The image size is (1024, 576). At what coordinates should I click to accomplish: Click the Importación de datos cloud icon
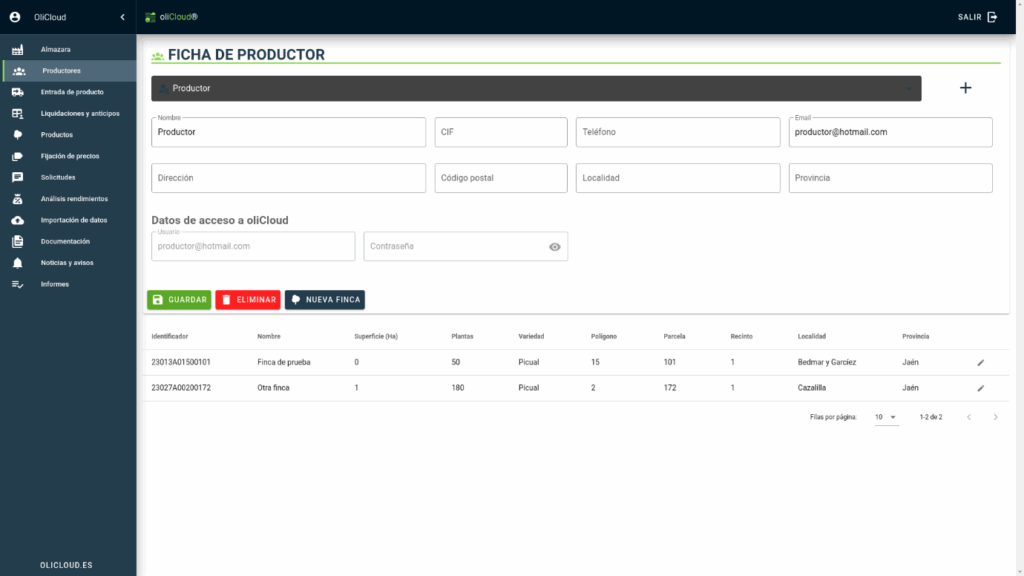pos(17,220)
